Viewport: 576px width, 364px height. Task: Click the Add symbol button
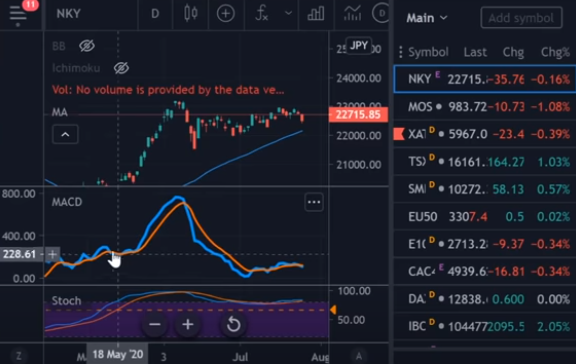[521, 18]
